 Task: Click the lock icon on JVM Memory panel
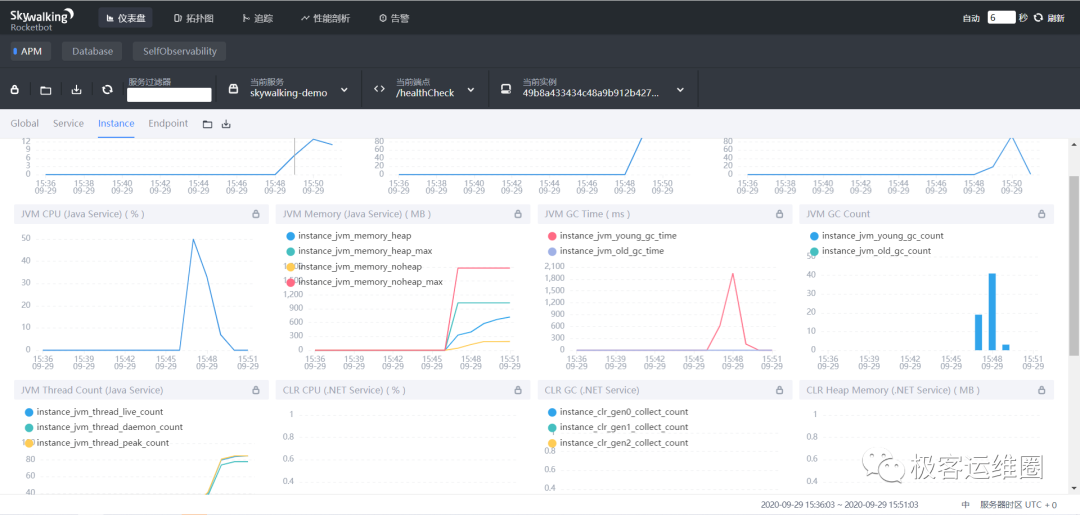pos(518,214)
